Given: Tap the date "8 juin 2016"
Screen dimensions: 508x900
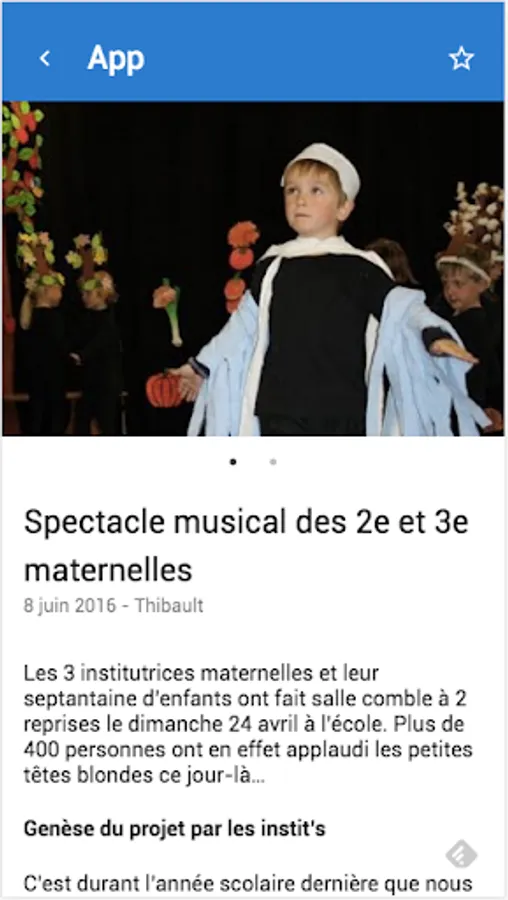Looking at the screenshot, I should (x=69, y=606).
